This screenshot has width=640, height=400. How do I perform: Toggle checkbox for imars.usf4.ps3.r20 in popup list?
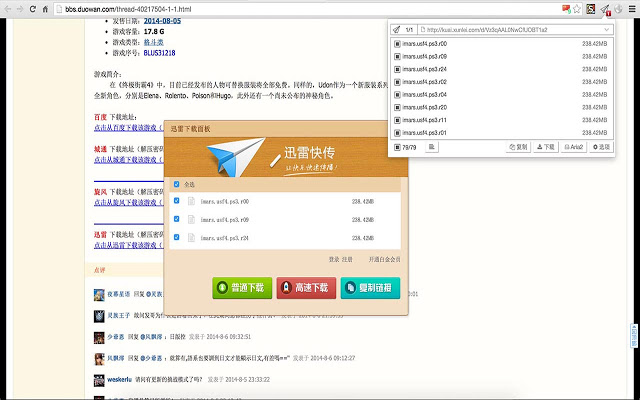tap(397, 107)
